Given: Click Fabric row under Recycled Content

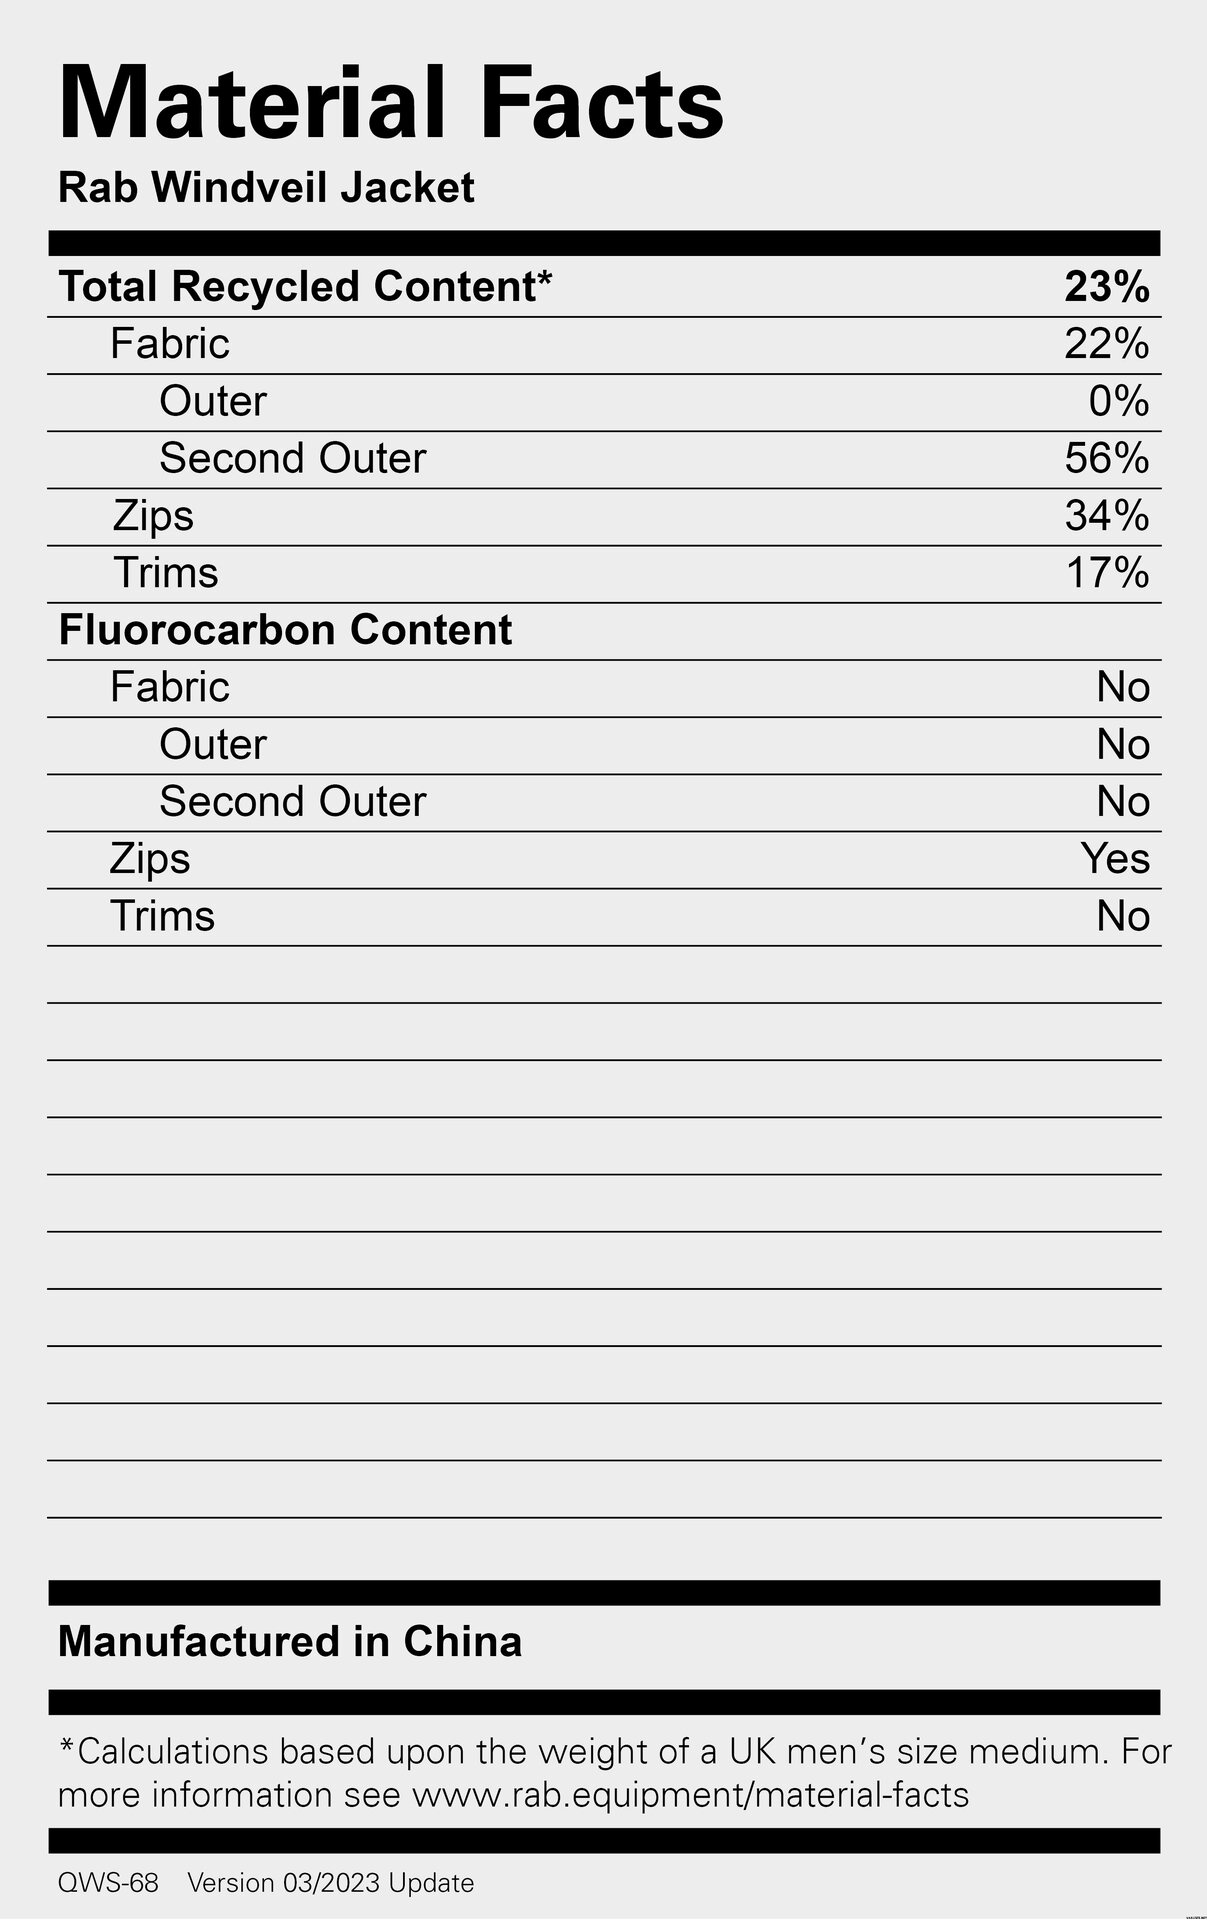Looking at the screenshot, I should pyautogui.click(x=170, y=344).
